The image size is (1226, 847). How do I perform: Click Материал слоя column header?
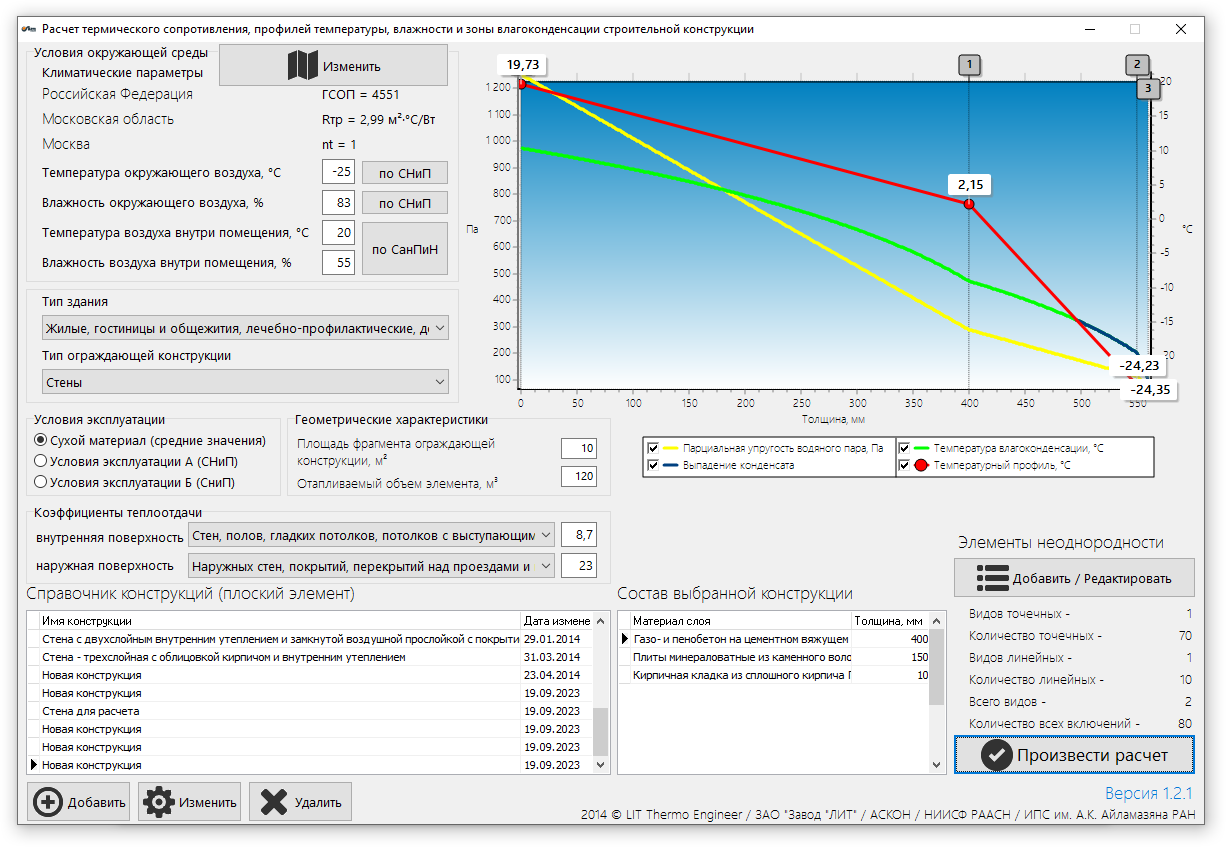[x=740, y=621]
